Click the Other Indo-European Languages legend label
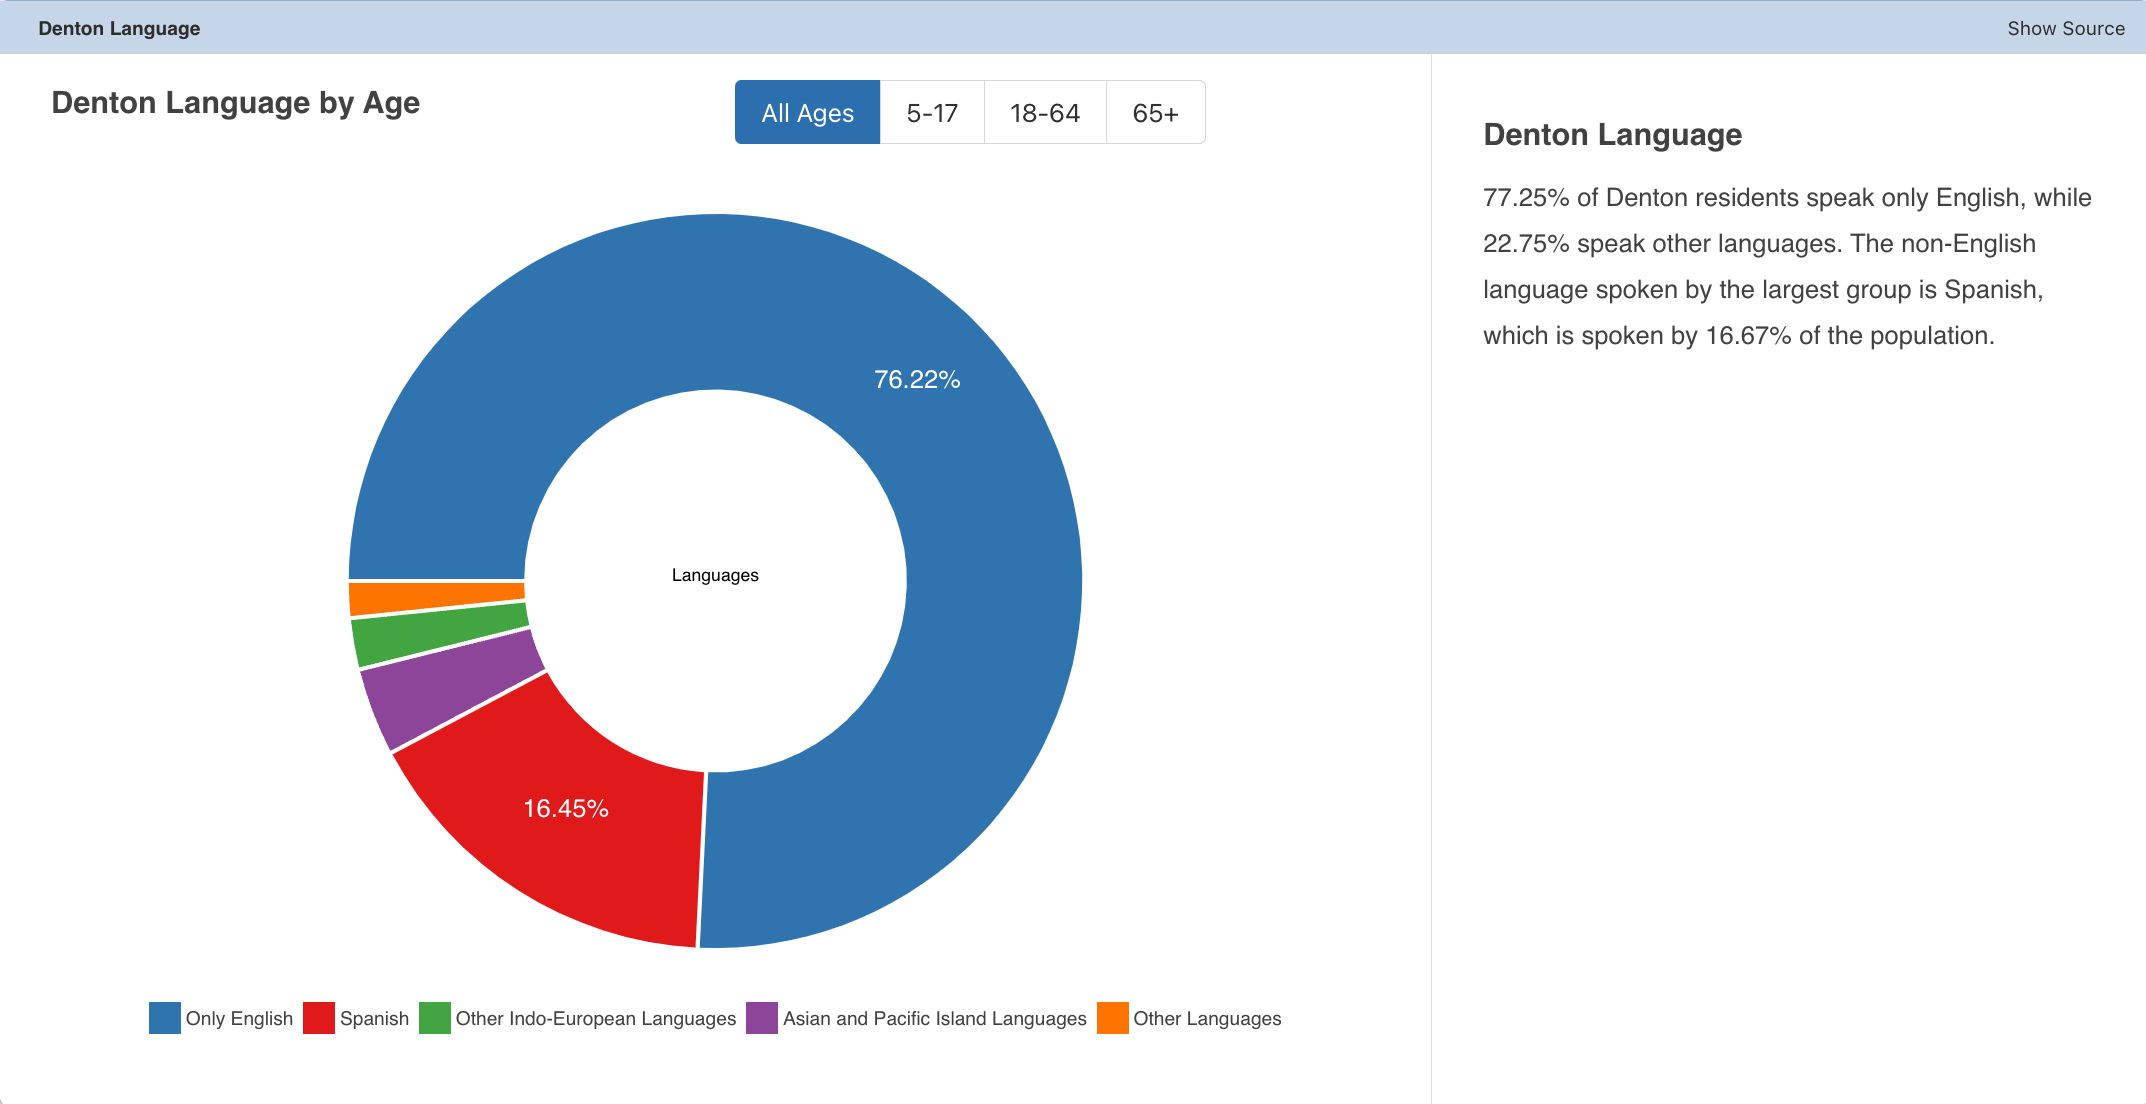Screen dimensions: 2146x1104 pyautogui.click(x=596, y=1018)
